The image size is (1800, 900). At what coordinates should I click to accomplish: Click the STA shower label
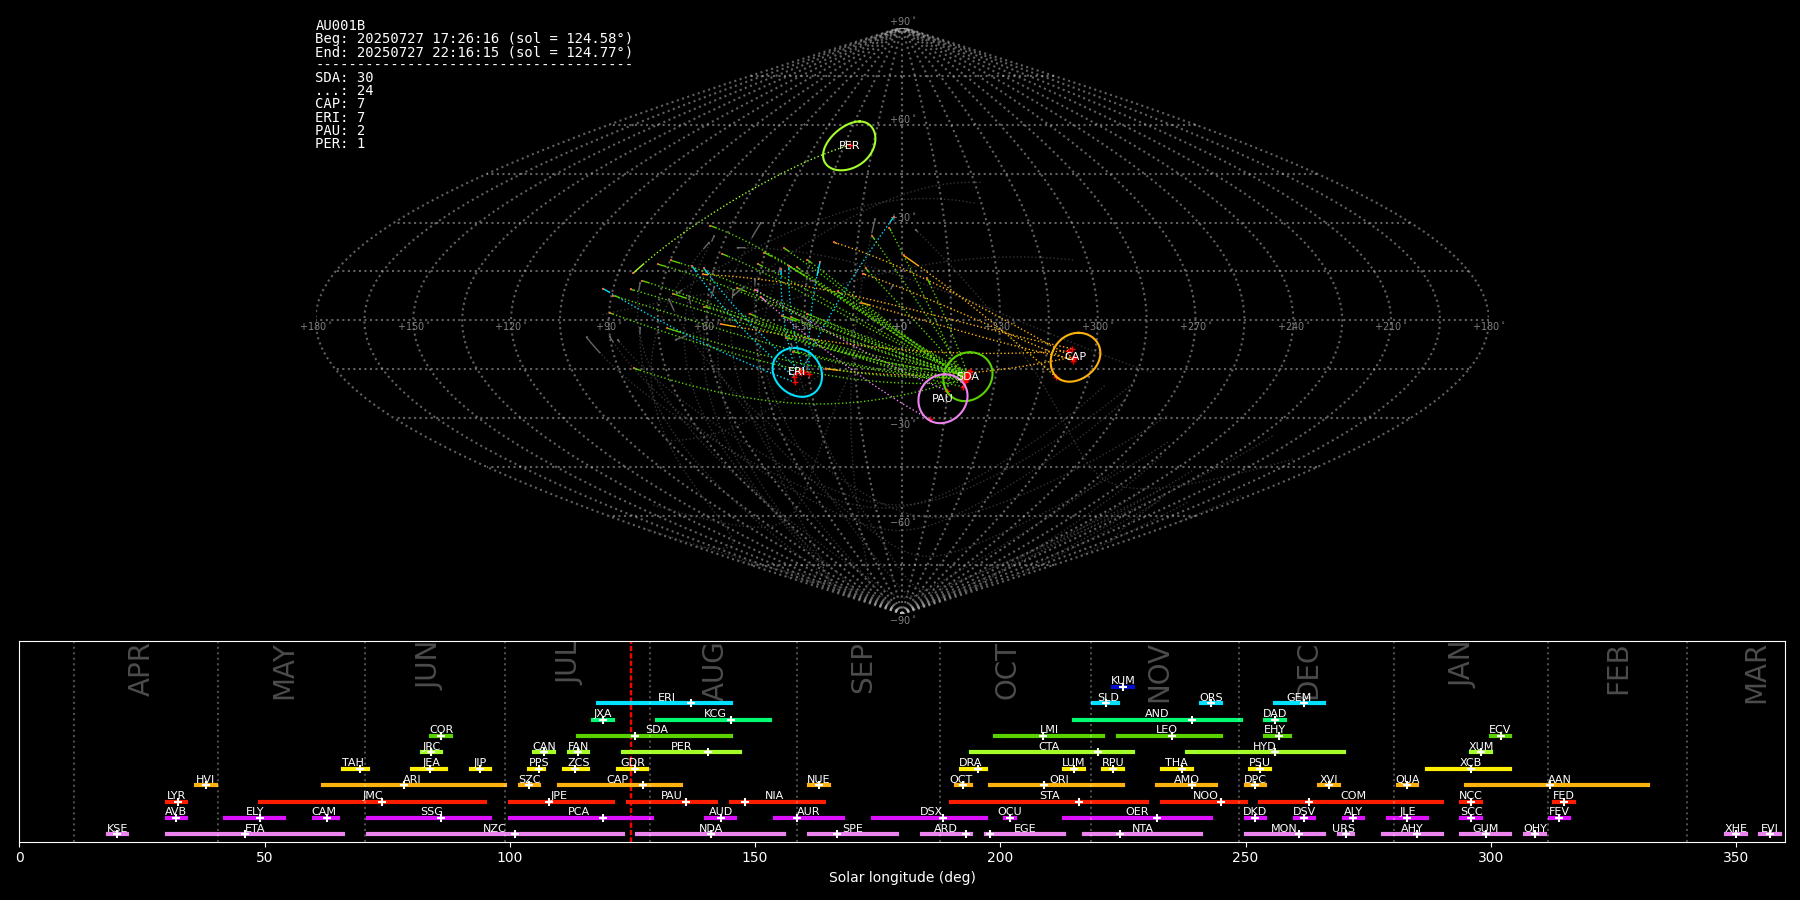coord(1049,796)
